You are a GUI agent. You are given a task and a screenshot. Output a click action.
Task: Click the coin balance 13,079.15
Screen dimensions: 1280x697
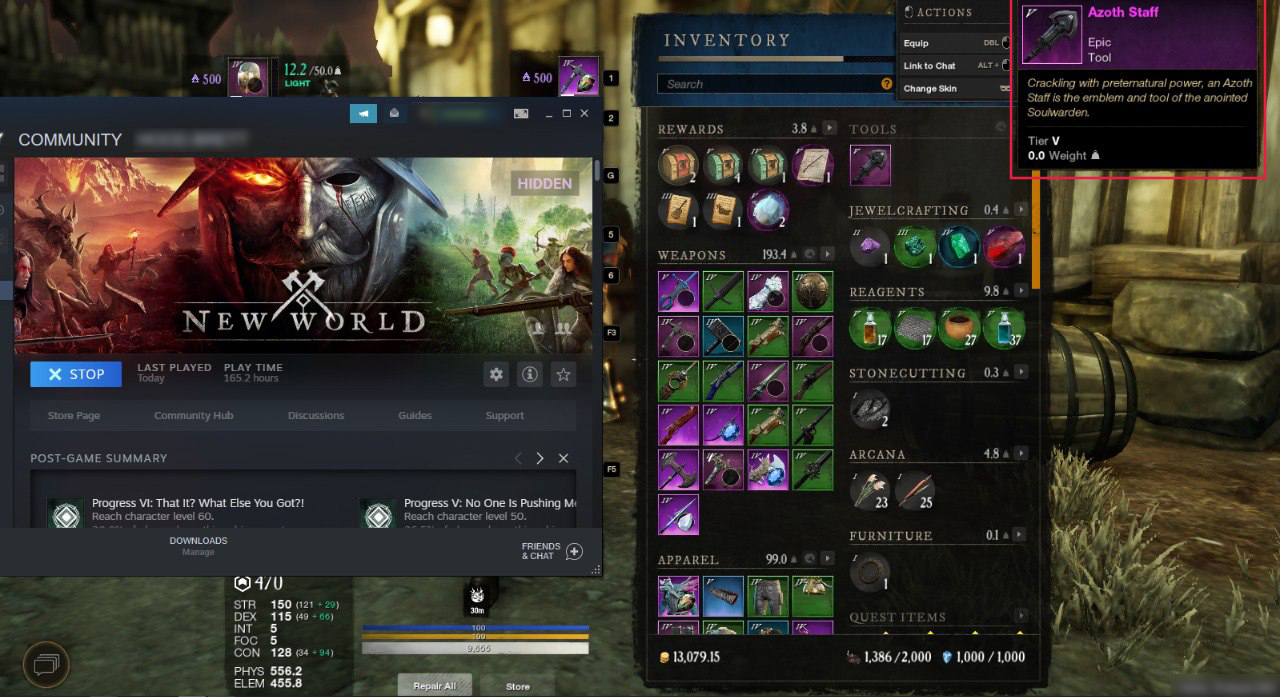[x=689, y=657]
